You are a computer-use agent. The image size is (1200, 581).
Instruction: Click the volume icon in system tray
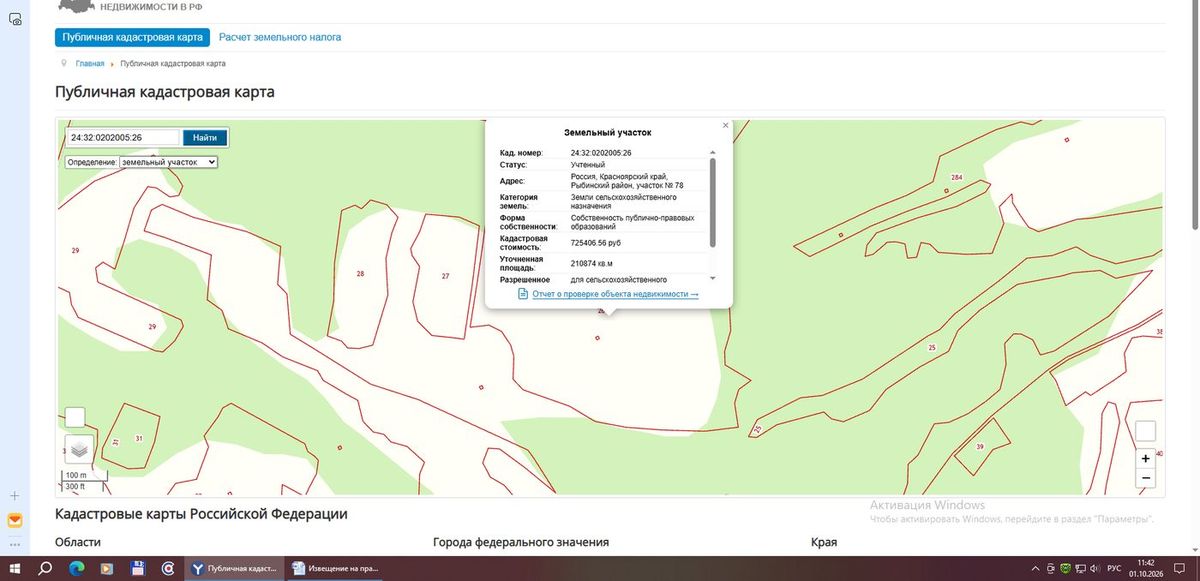(x=1096, y=568)
